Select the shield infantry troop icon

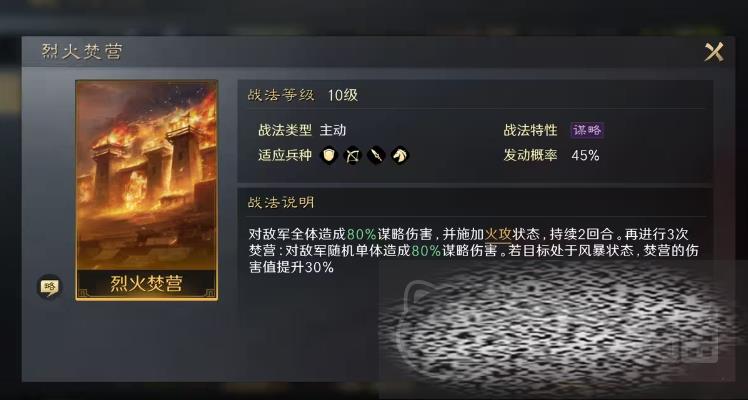pos(329,155)
